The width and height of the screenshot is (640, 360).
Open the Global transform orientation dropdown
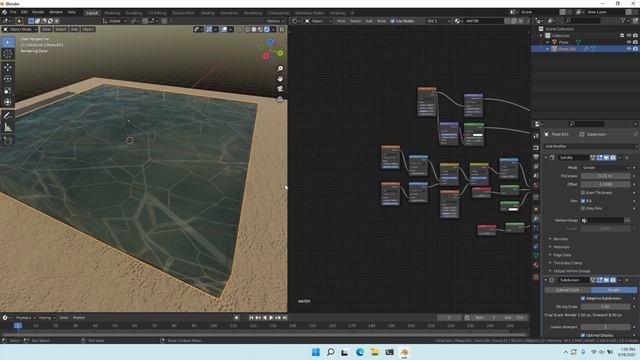(x=114, y=21)
